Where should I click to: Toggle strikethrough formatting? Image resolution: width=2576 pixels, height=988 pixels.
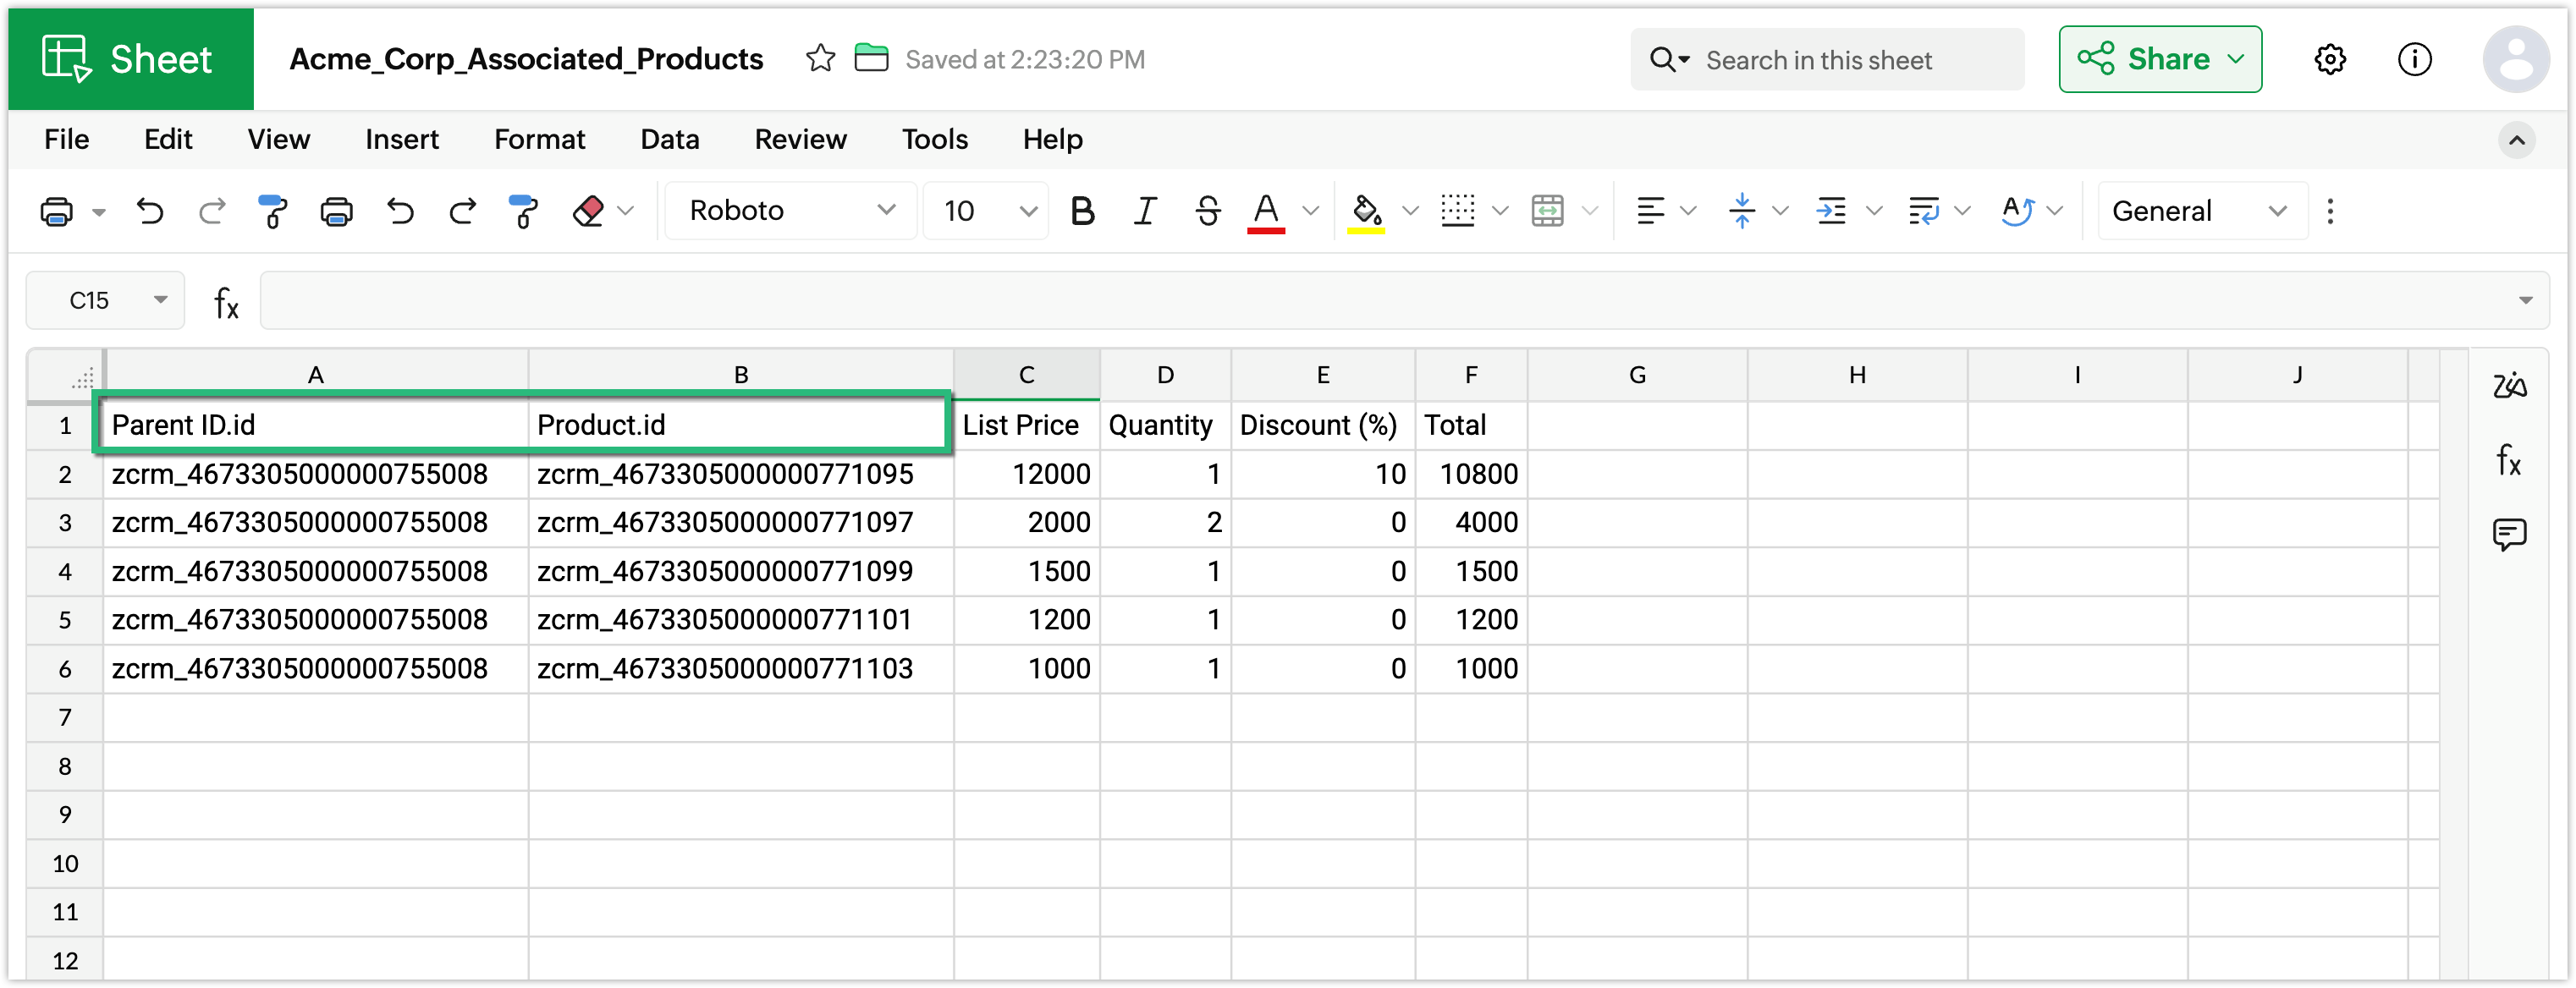click(1208, 211)
